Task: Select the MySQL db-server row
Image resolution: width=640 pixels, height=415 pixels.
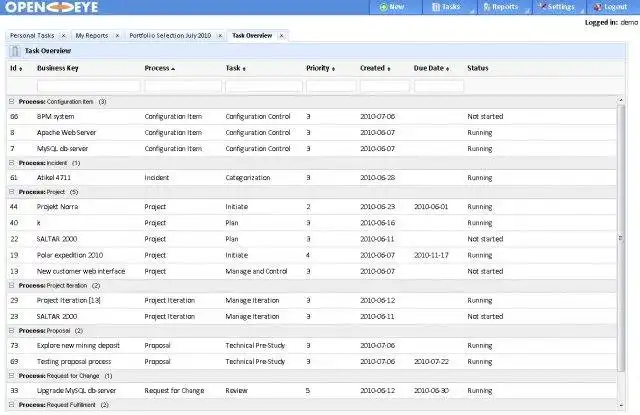Action: coord(312,149)
